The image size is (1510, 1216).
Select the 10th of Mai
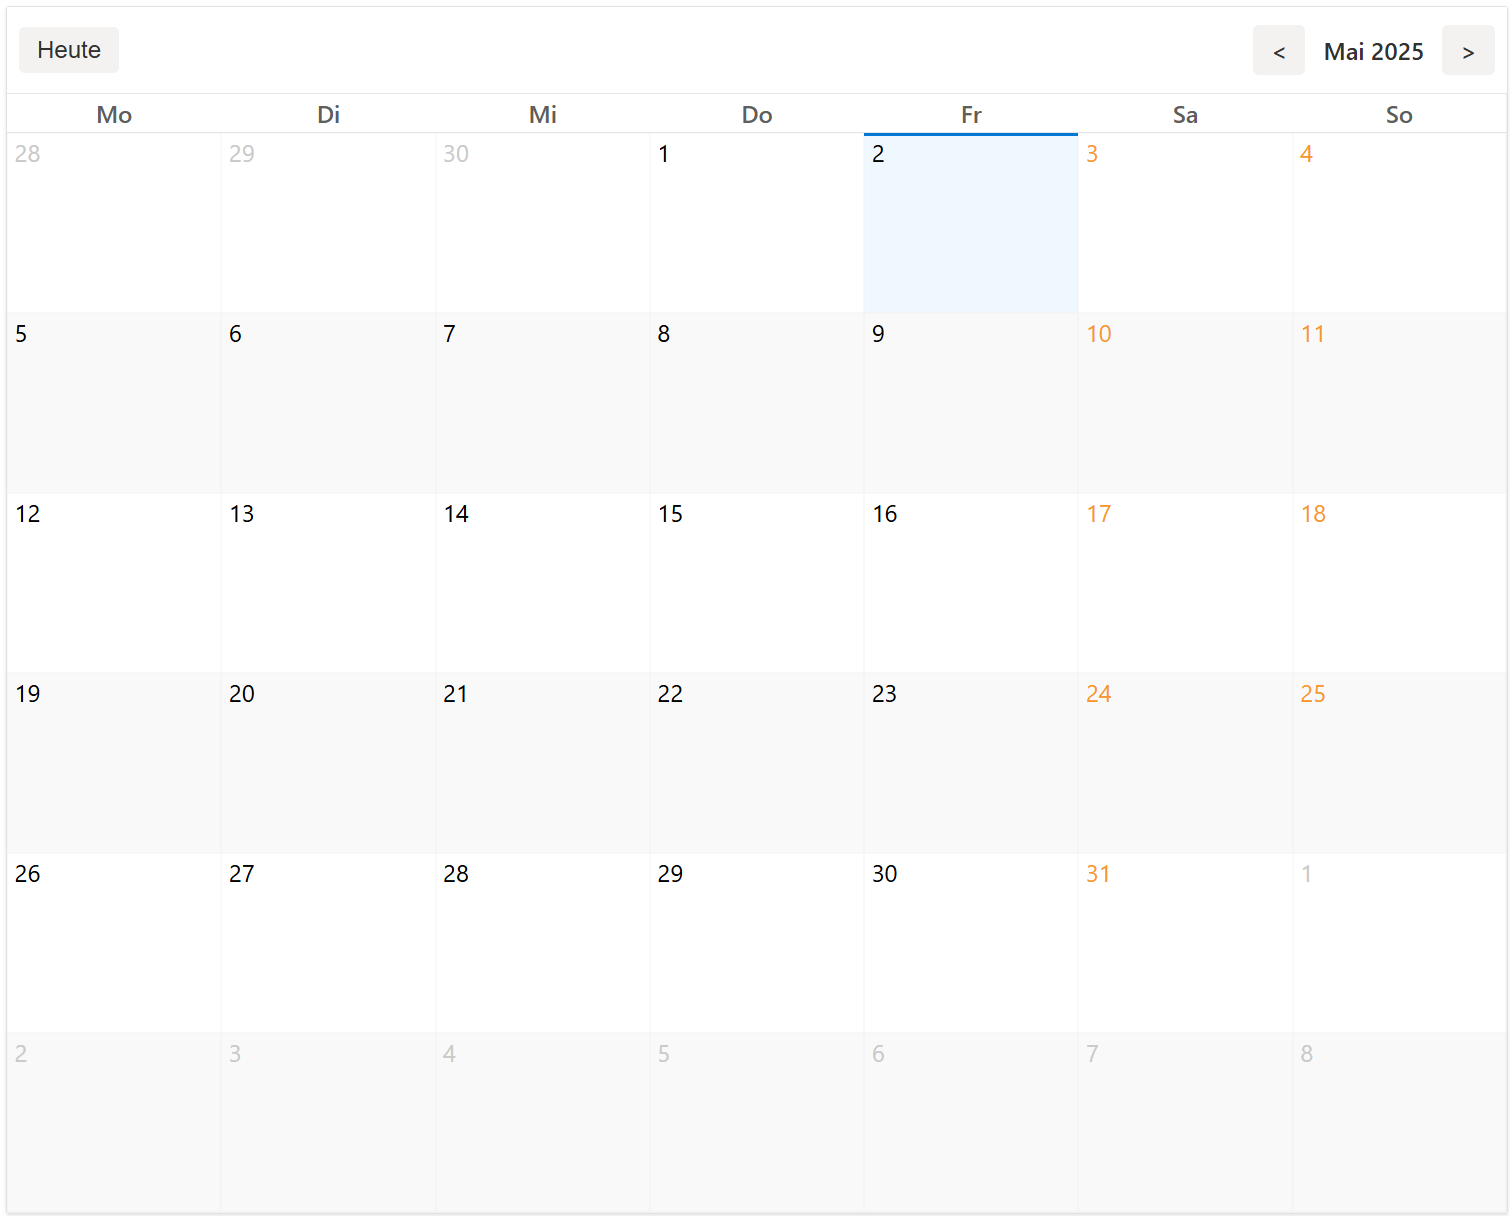coord(1185,402)
